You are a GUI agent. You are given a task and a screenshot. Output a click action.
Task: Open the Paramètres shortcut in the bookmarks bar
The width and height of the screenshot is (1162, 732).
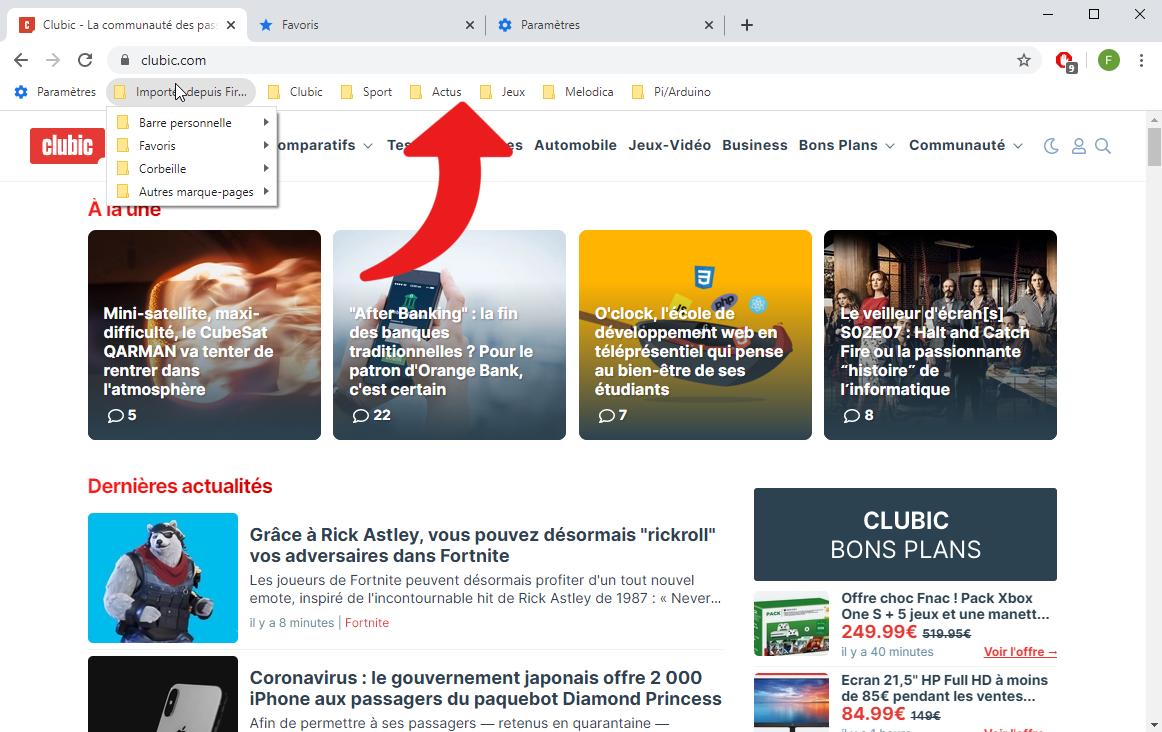[x=56, y=92]
